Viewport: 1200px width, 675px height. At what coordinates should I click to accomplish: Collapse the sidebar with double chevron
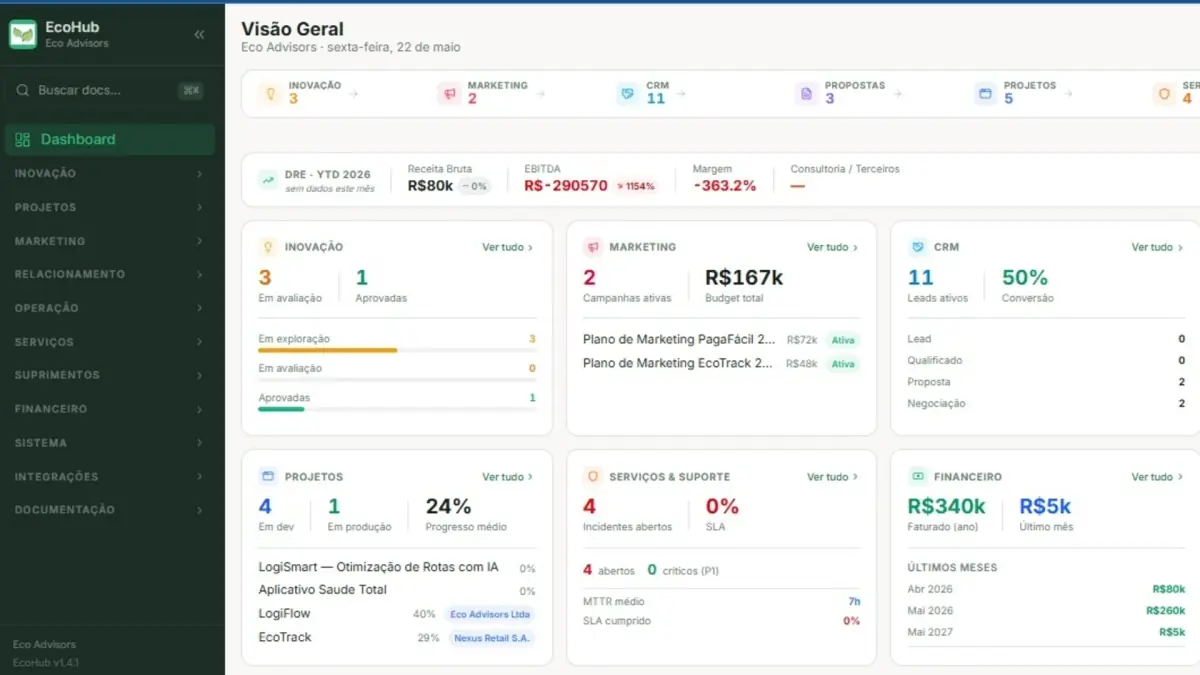[x=199, y=34]
